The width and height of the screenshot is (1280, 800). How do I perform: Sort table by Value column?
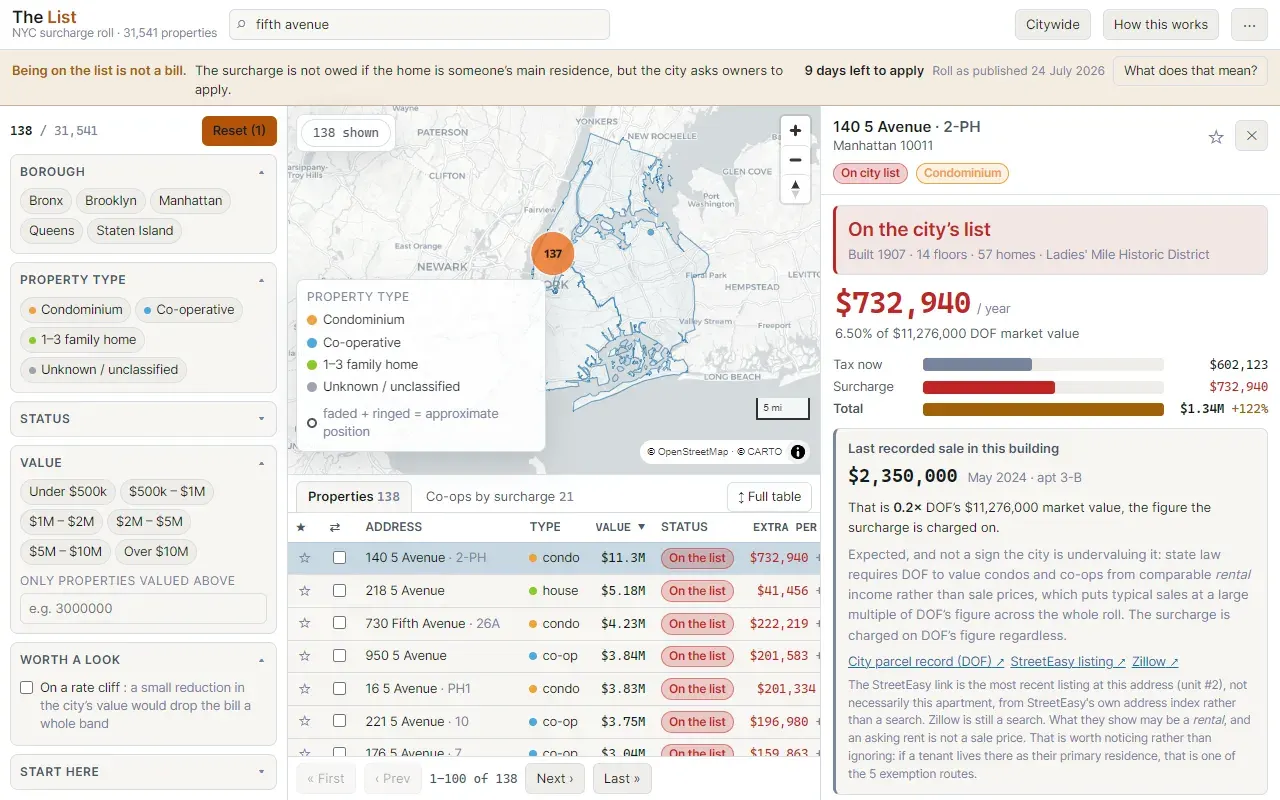[620, 527]
